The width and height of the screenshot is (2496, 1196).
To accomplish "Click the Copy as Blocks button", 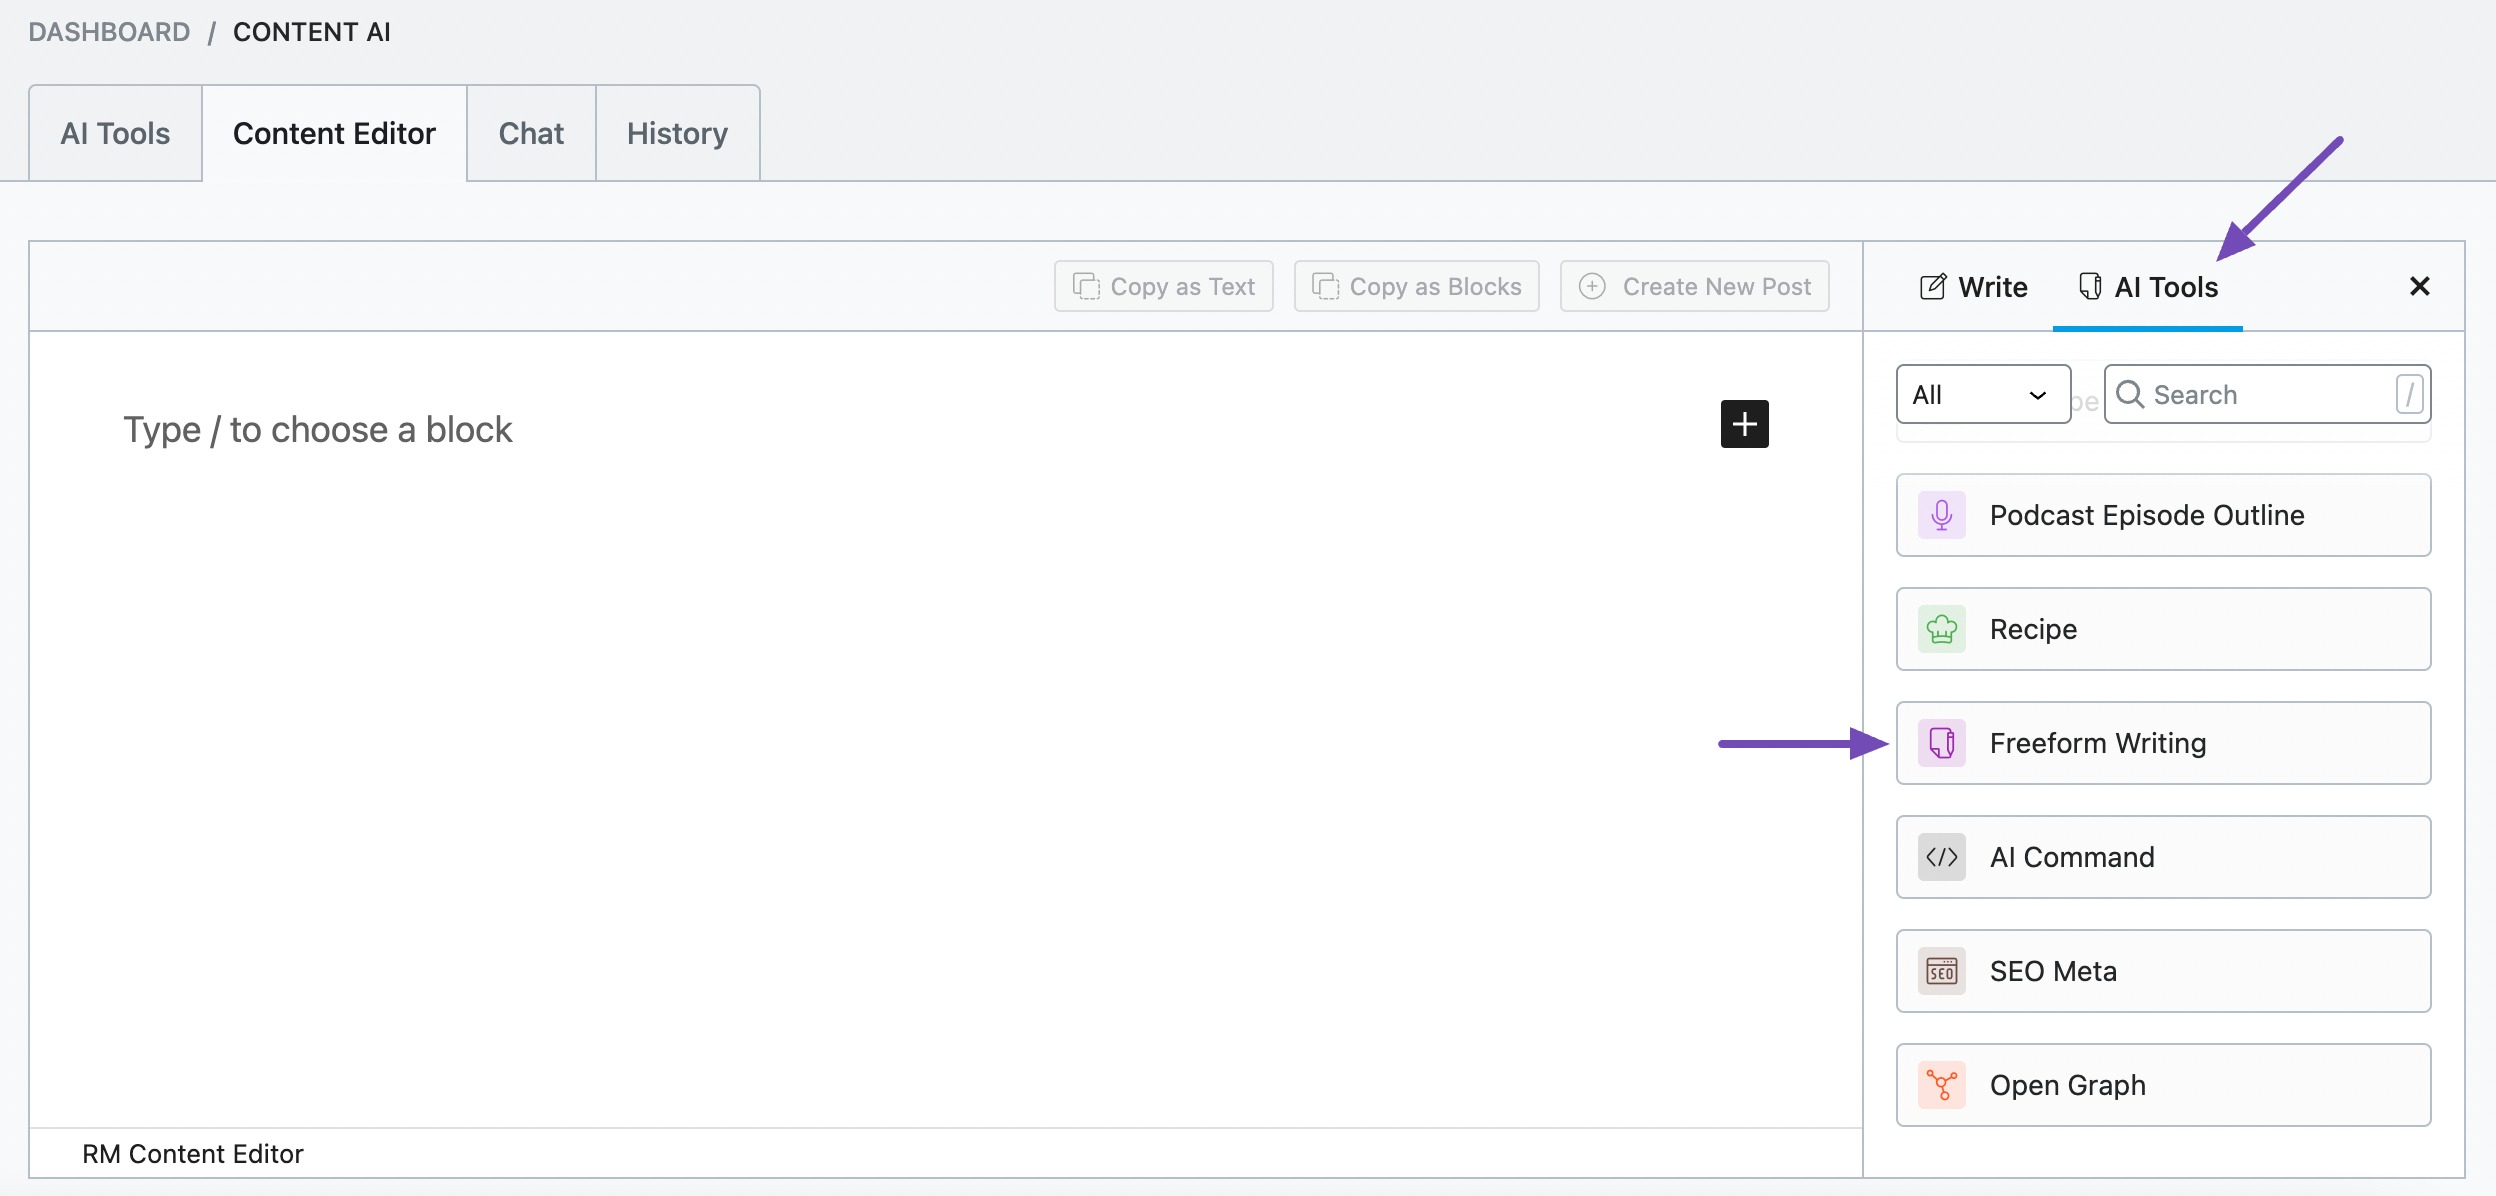I will [x=1416, y=286].
